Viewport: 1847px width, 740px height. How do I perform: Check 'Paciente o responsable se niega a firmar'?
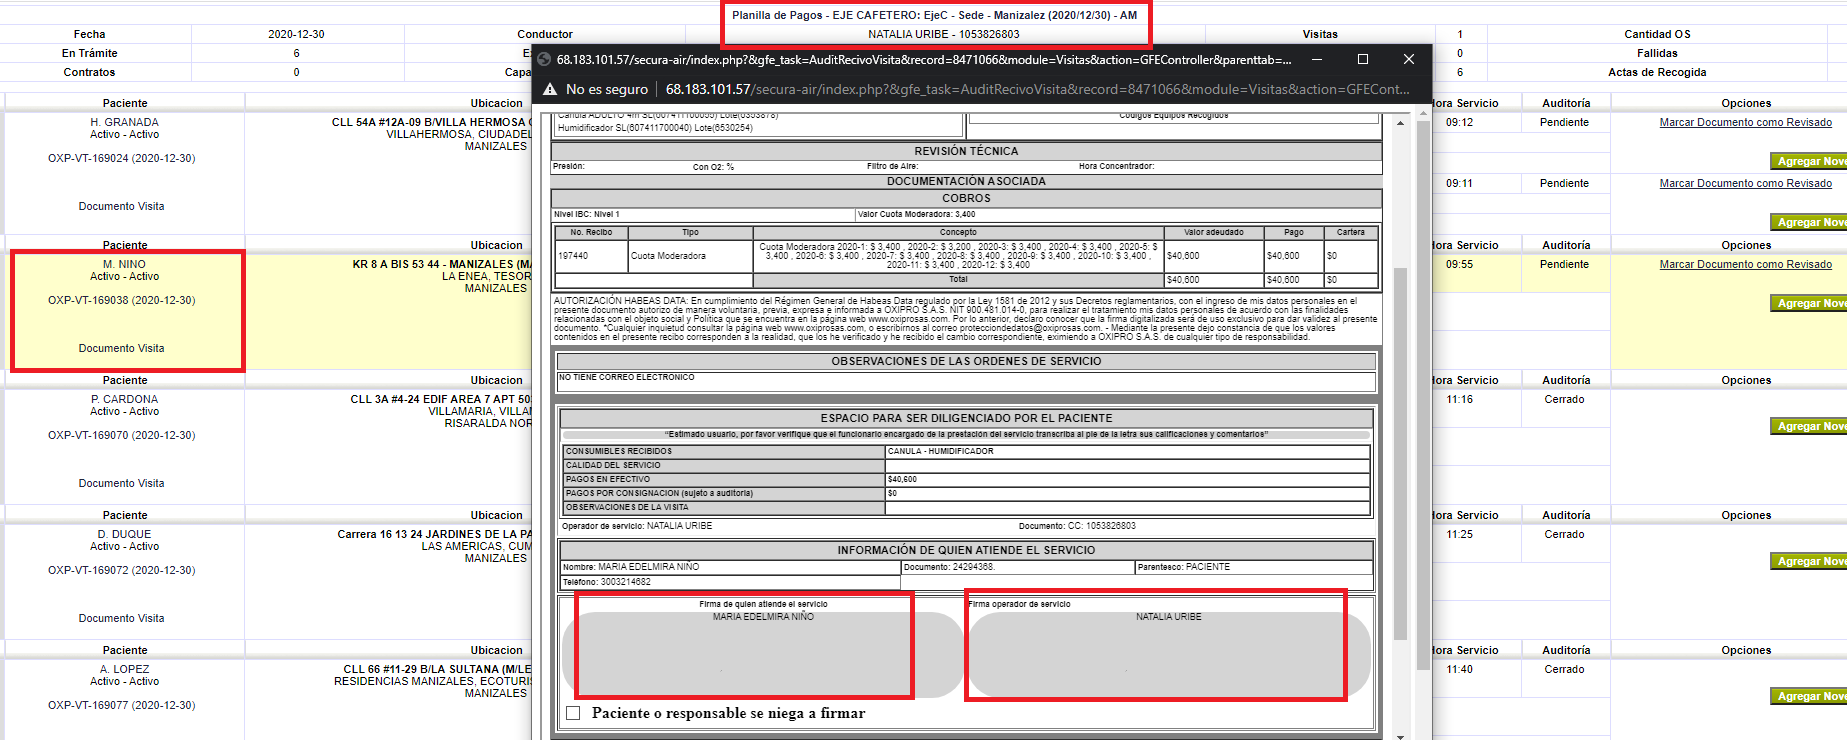[573, 713]
